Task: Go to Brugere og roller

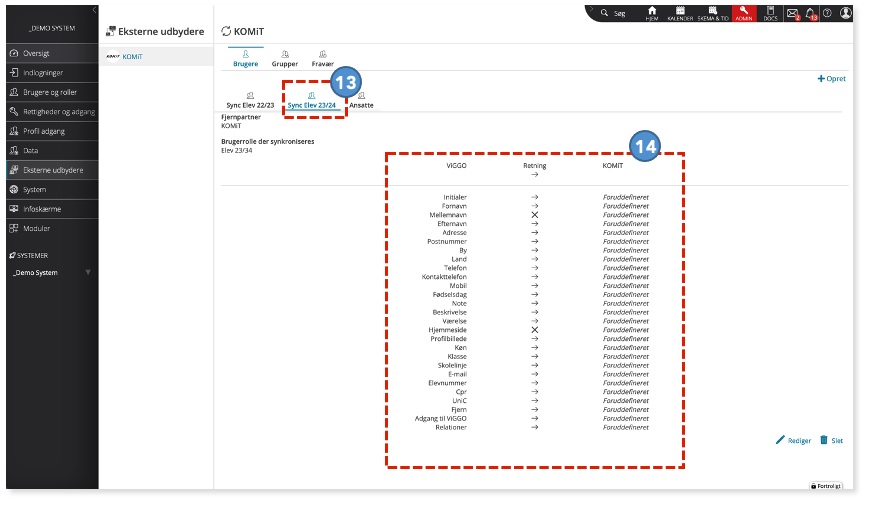Action: click(52, 92)
